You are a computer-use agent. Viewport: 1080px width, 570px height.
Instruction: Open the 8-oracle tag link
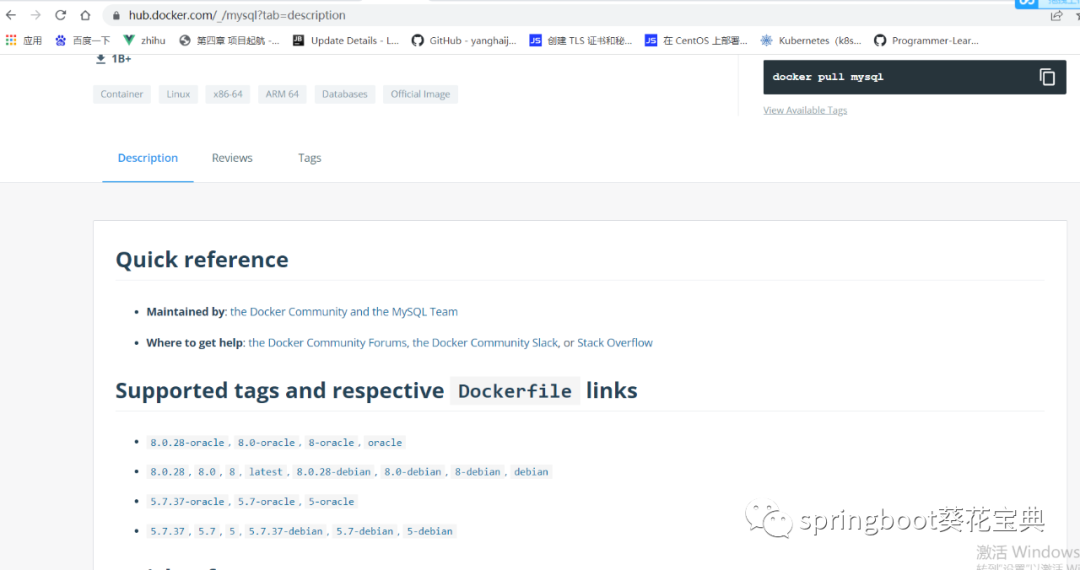pos(331,443)
